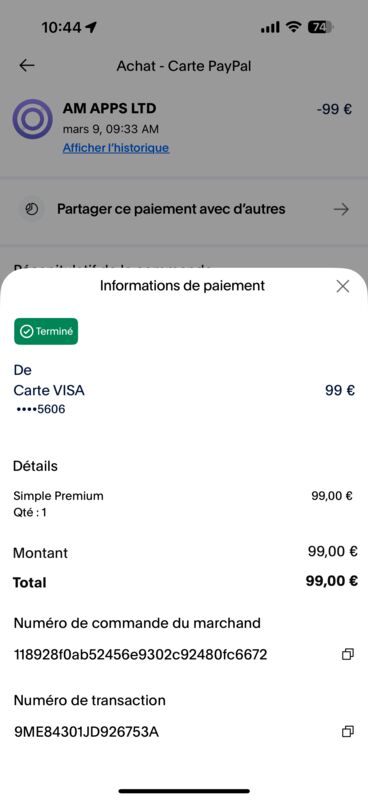This screenshot has width=368, height=800.
Task: Tap the back arrow icon
Action: 27,65
